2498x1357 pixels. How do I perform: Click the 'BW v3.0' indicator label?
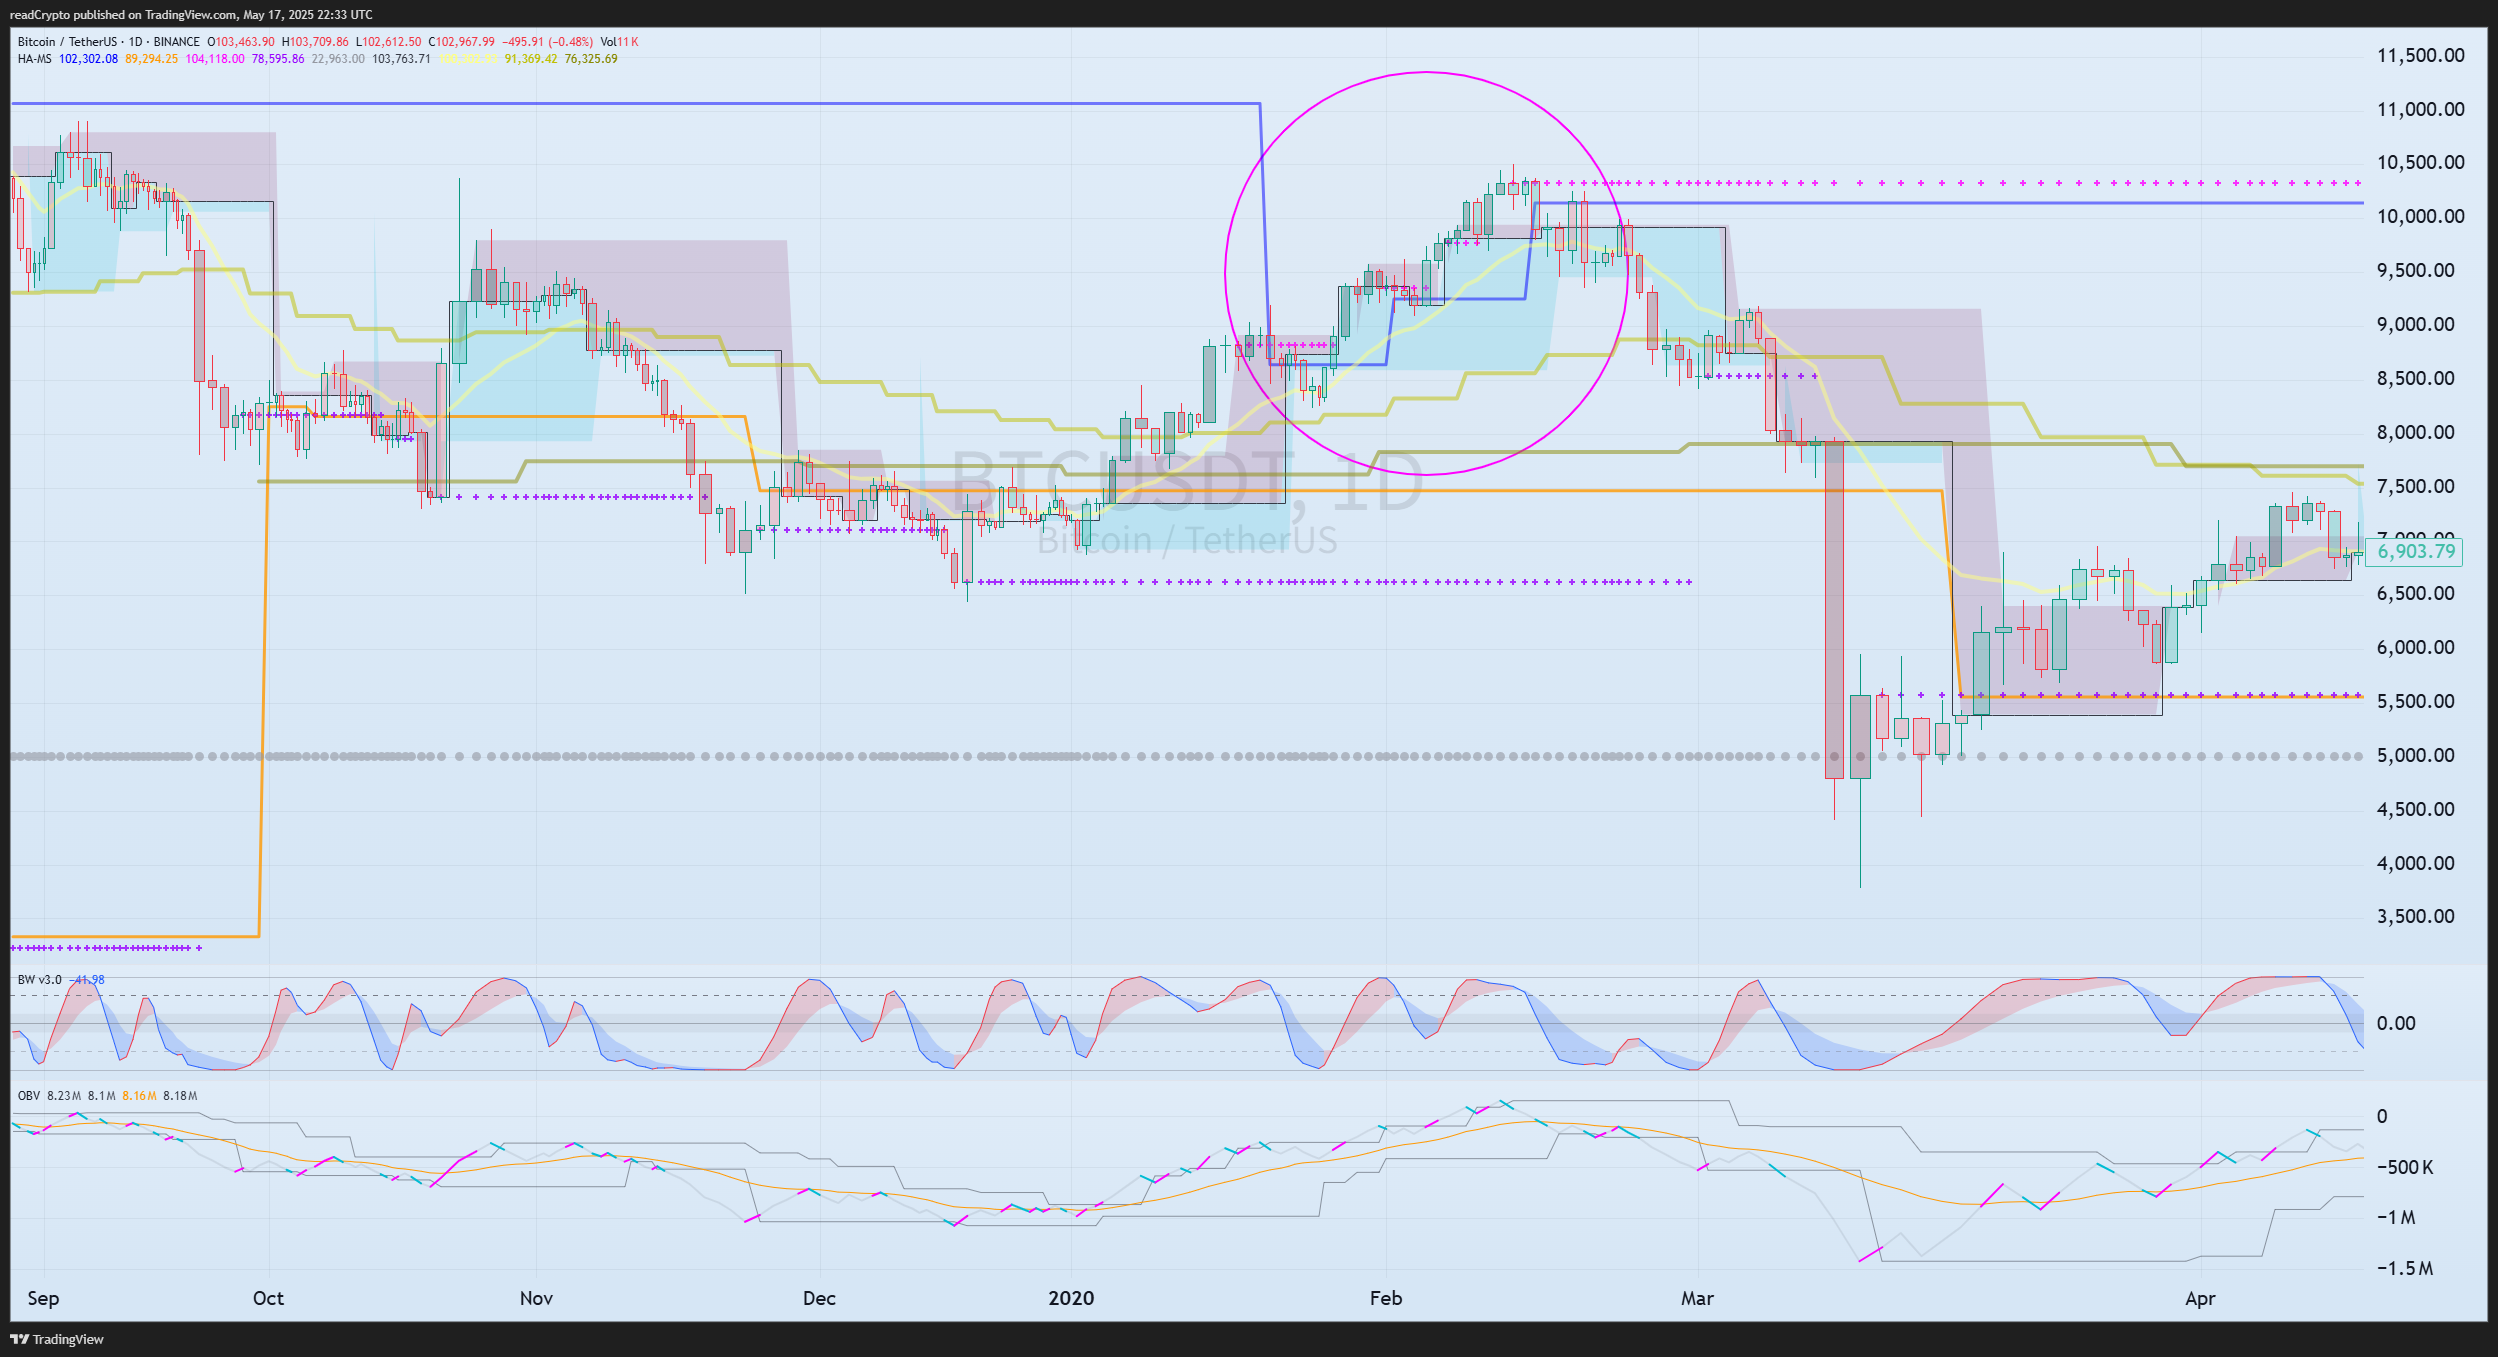(x=40, y=980)
